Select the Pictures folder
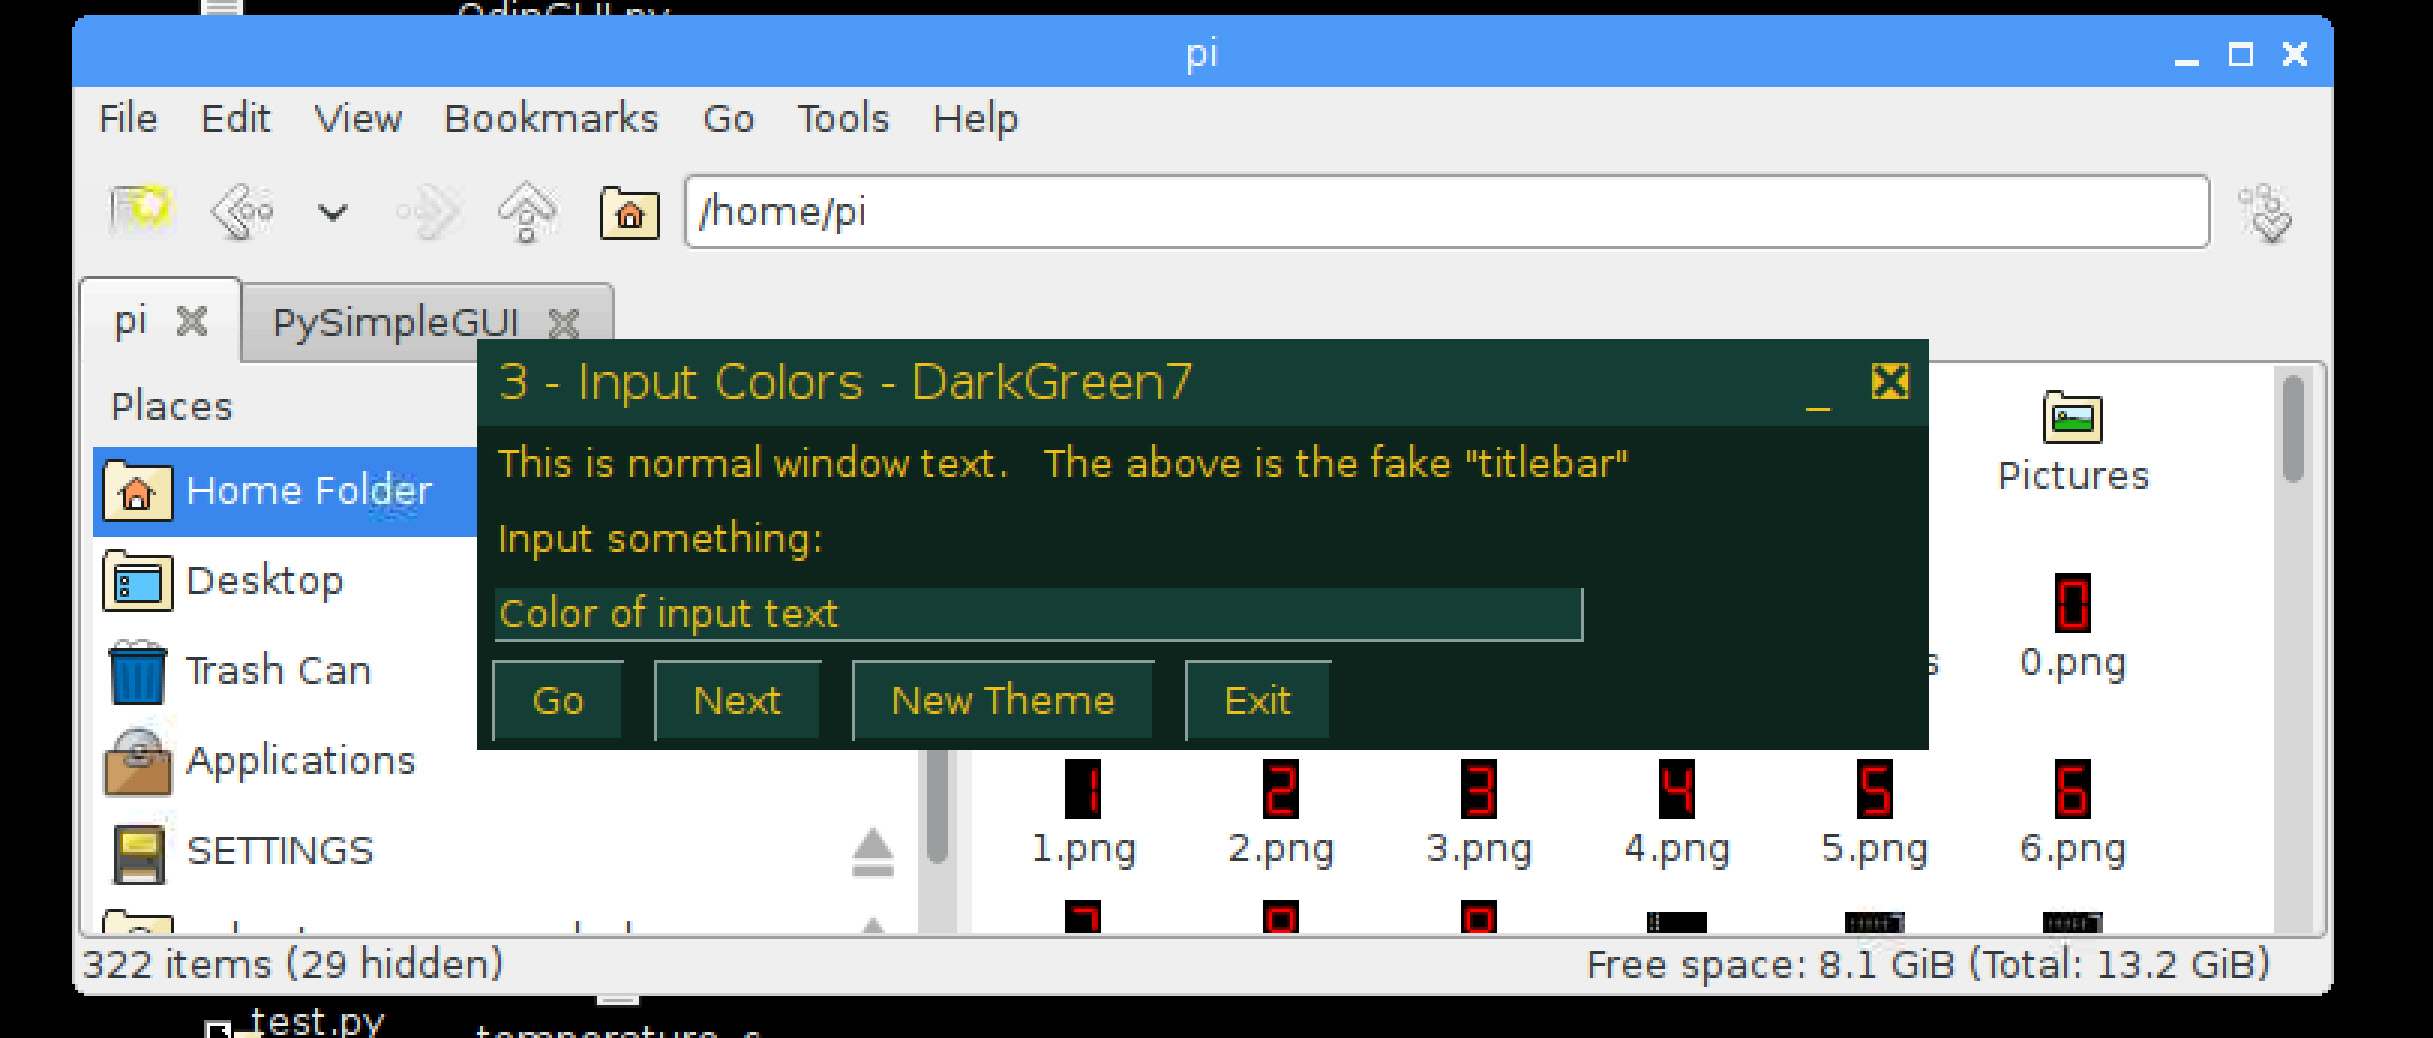This screenshot has height=1038, width=2433. click(x=2073, y=443)
